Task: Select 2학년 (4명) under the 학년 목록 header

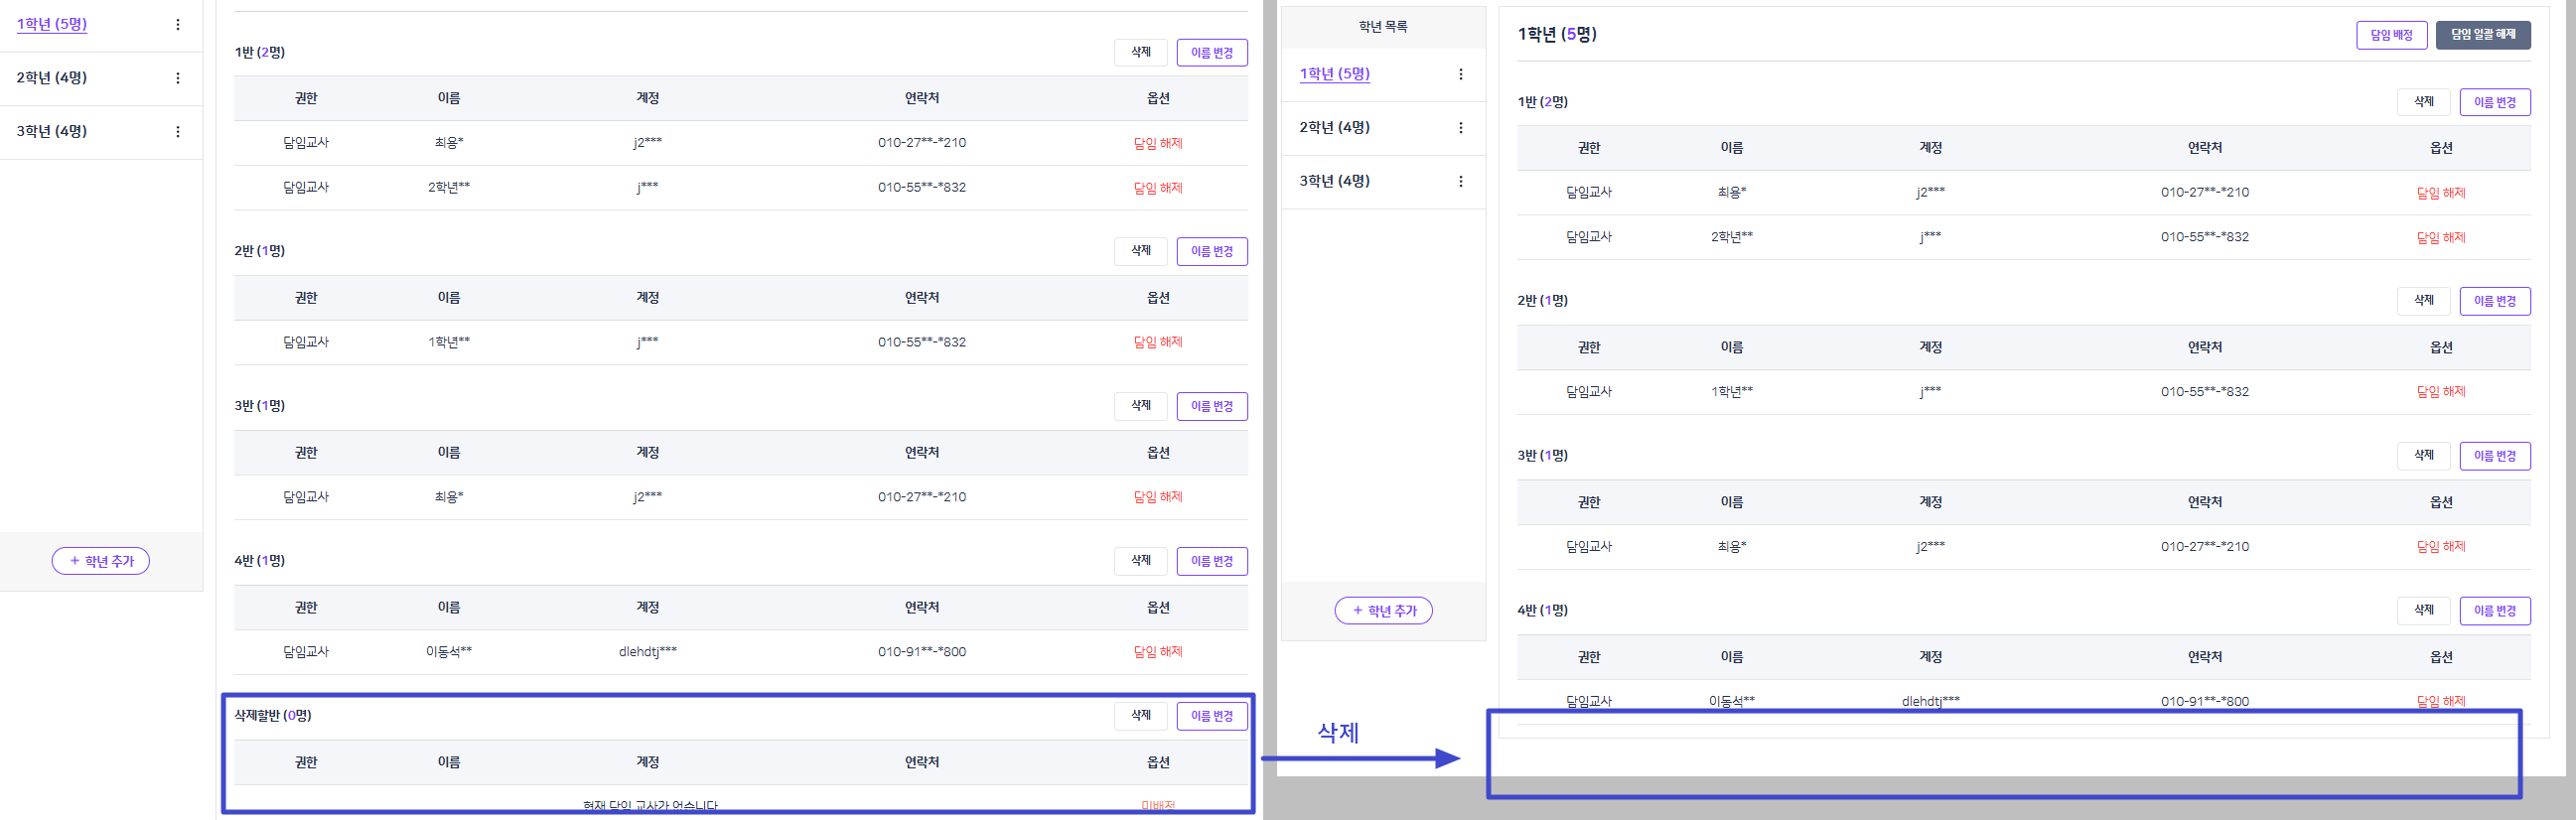Action: click(1335, 127)
